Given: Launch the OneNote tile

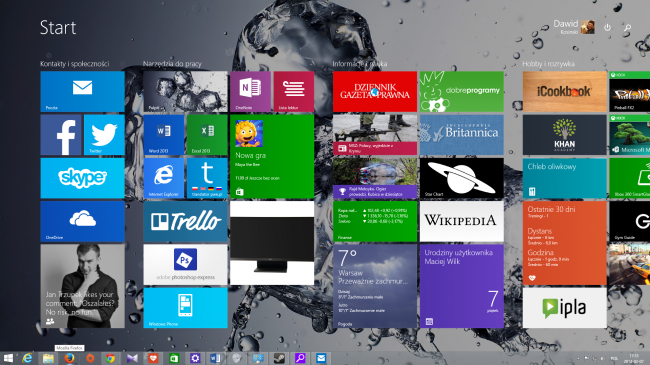Looking at the screenshot, I should click(x=250, y=92).
